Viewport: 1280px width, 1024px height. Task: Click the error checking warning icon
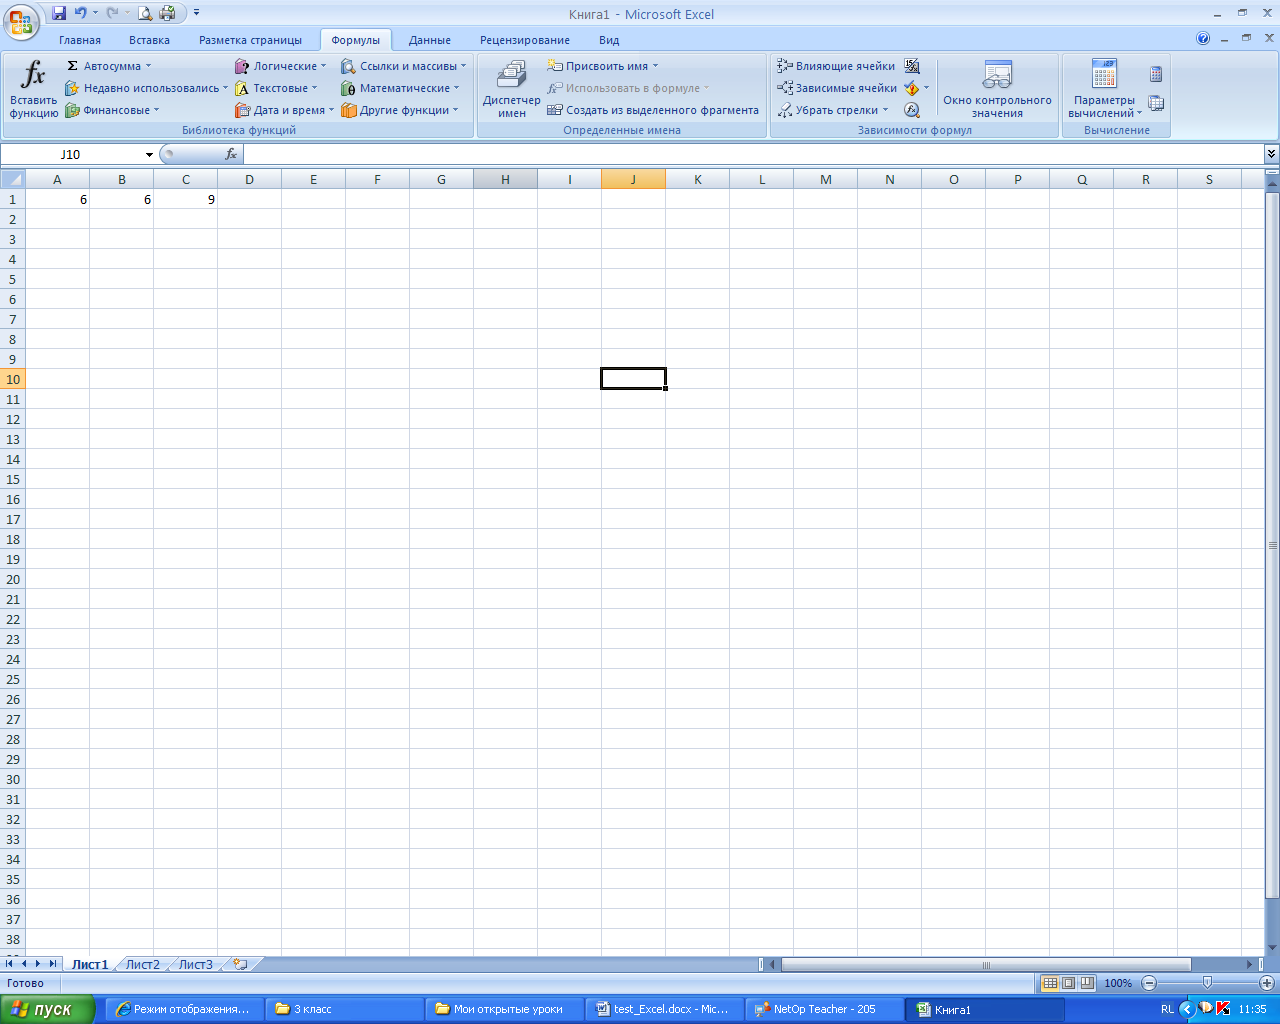coord(911,88)
